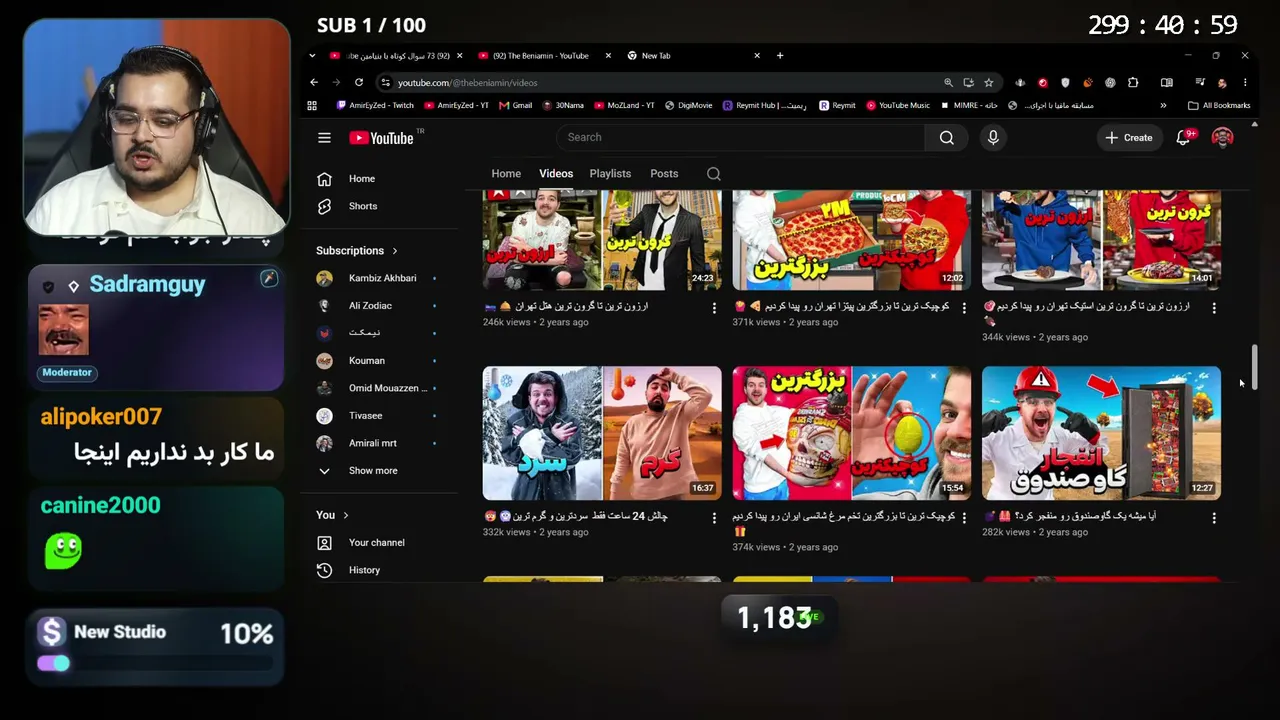Viewport: 1280px width, 720px height.
Task: Open the 24:23 hotel video thumbnail
Action: pyautogui.click(x=602, y=240)
